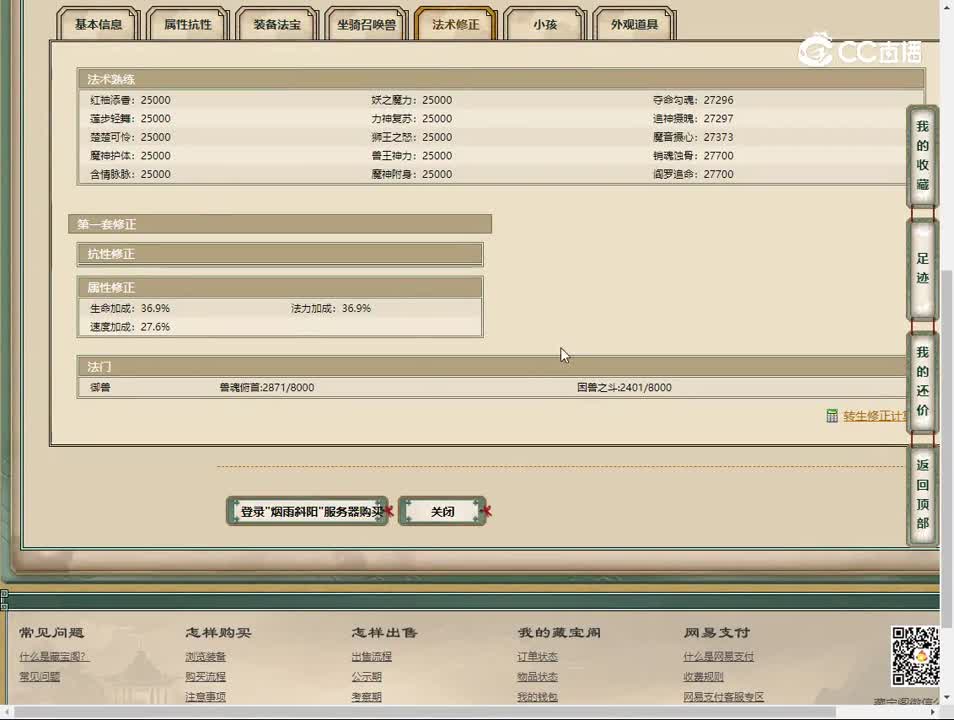Click the 足迹 sidebar button
The width and height of the screenshot is (954, 720).
922,269
